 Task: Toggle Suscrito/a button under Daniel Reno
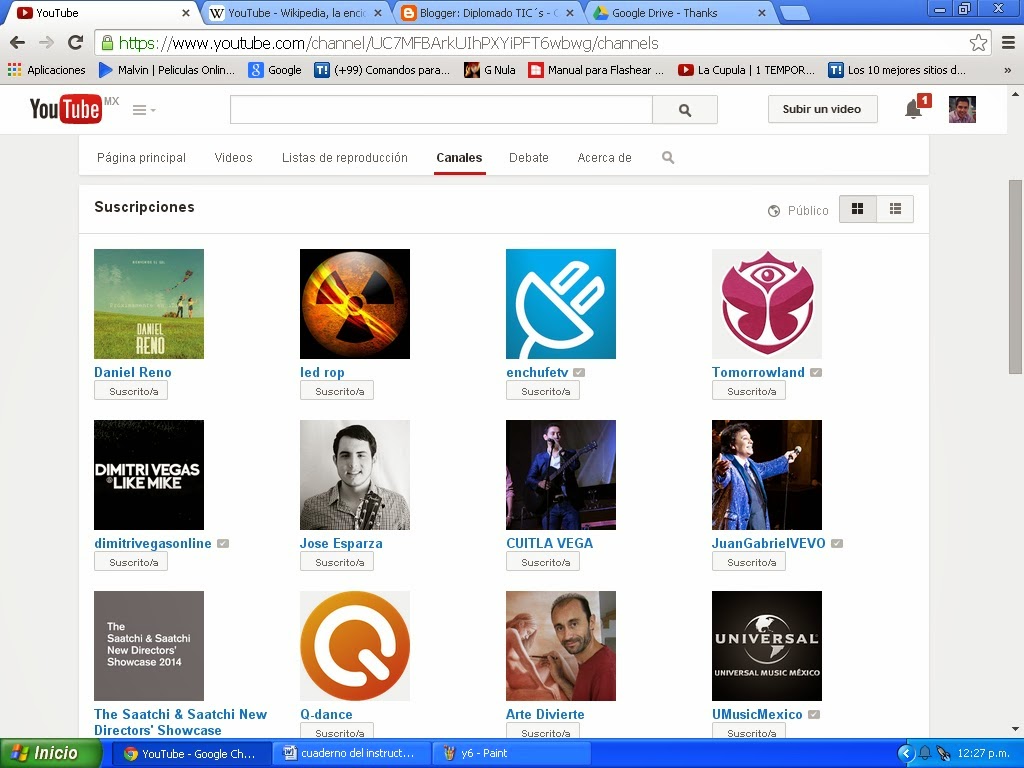tap(131, 391)
